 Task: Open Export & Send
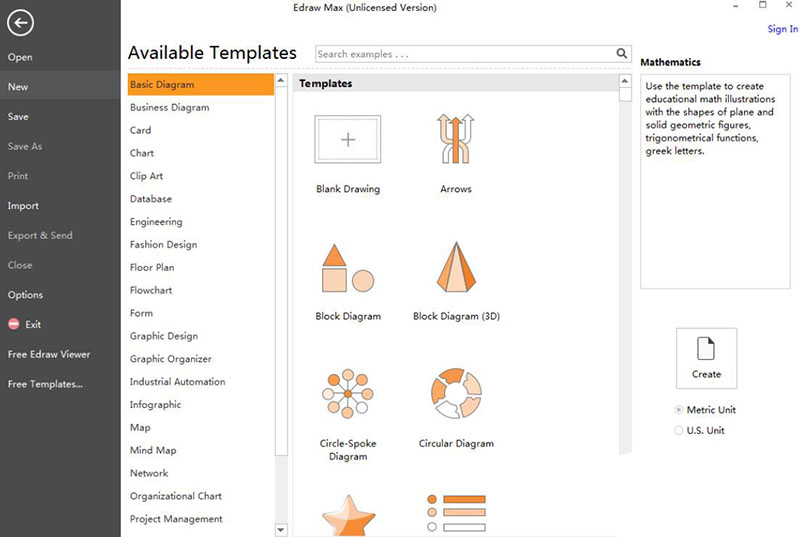(40, 235)
